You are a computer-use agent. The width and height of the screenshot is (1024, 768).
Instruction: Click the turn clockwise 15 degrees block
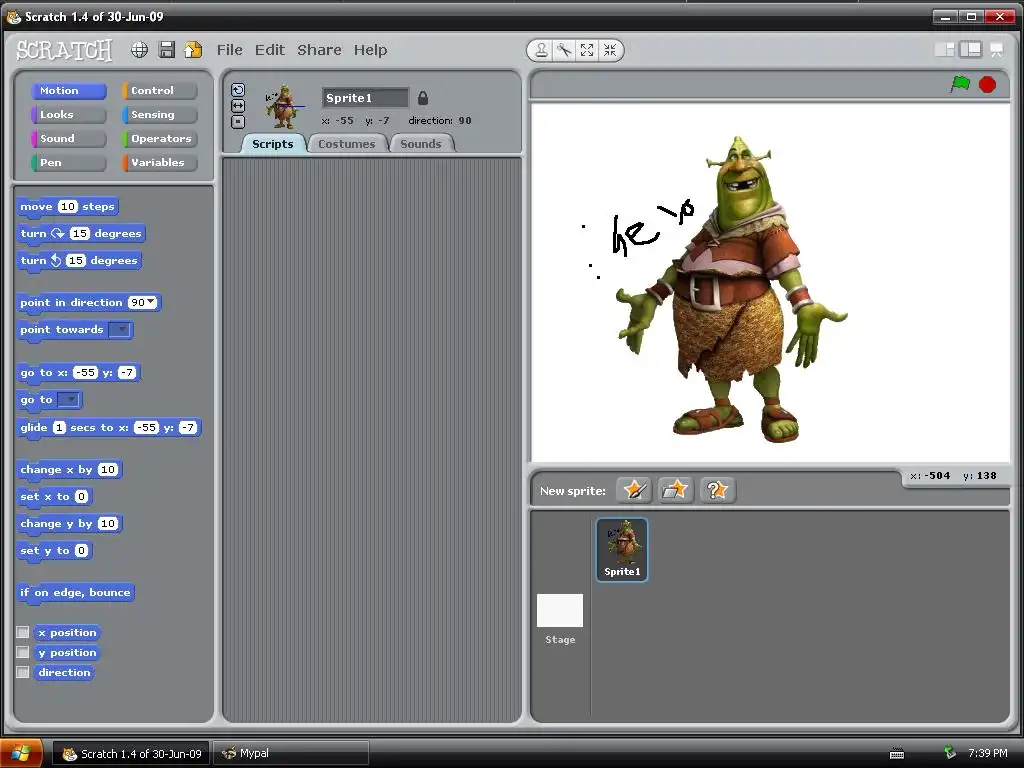[x=80, y=233]
